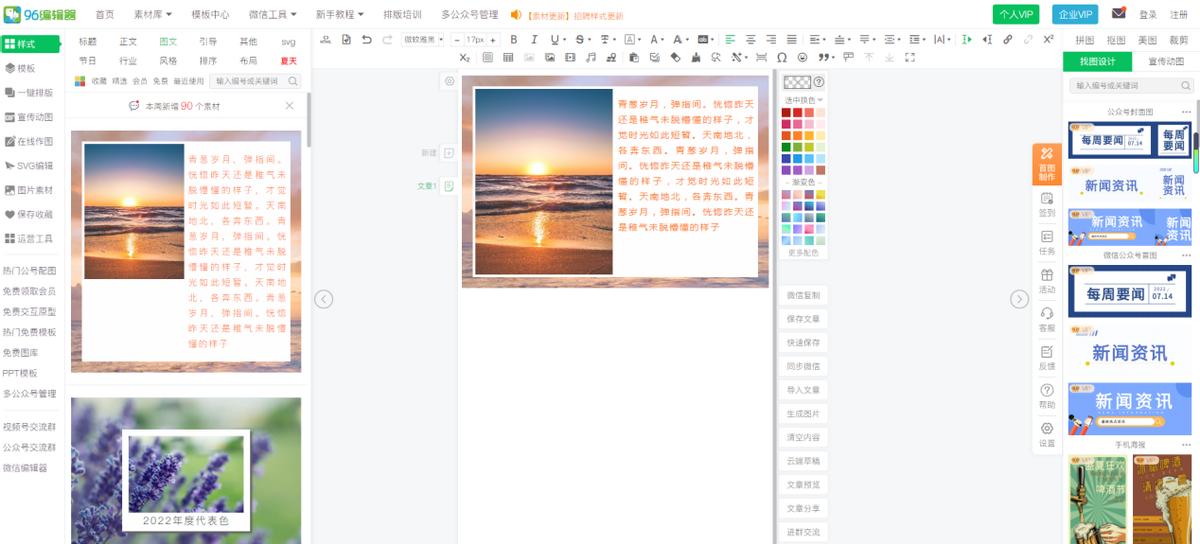
Task: Open the 首图制作 orange button
Action: point(1047,165)
